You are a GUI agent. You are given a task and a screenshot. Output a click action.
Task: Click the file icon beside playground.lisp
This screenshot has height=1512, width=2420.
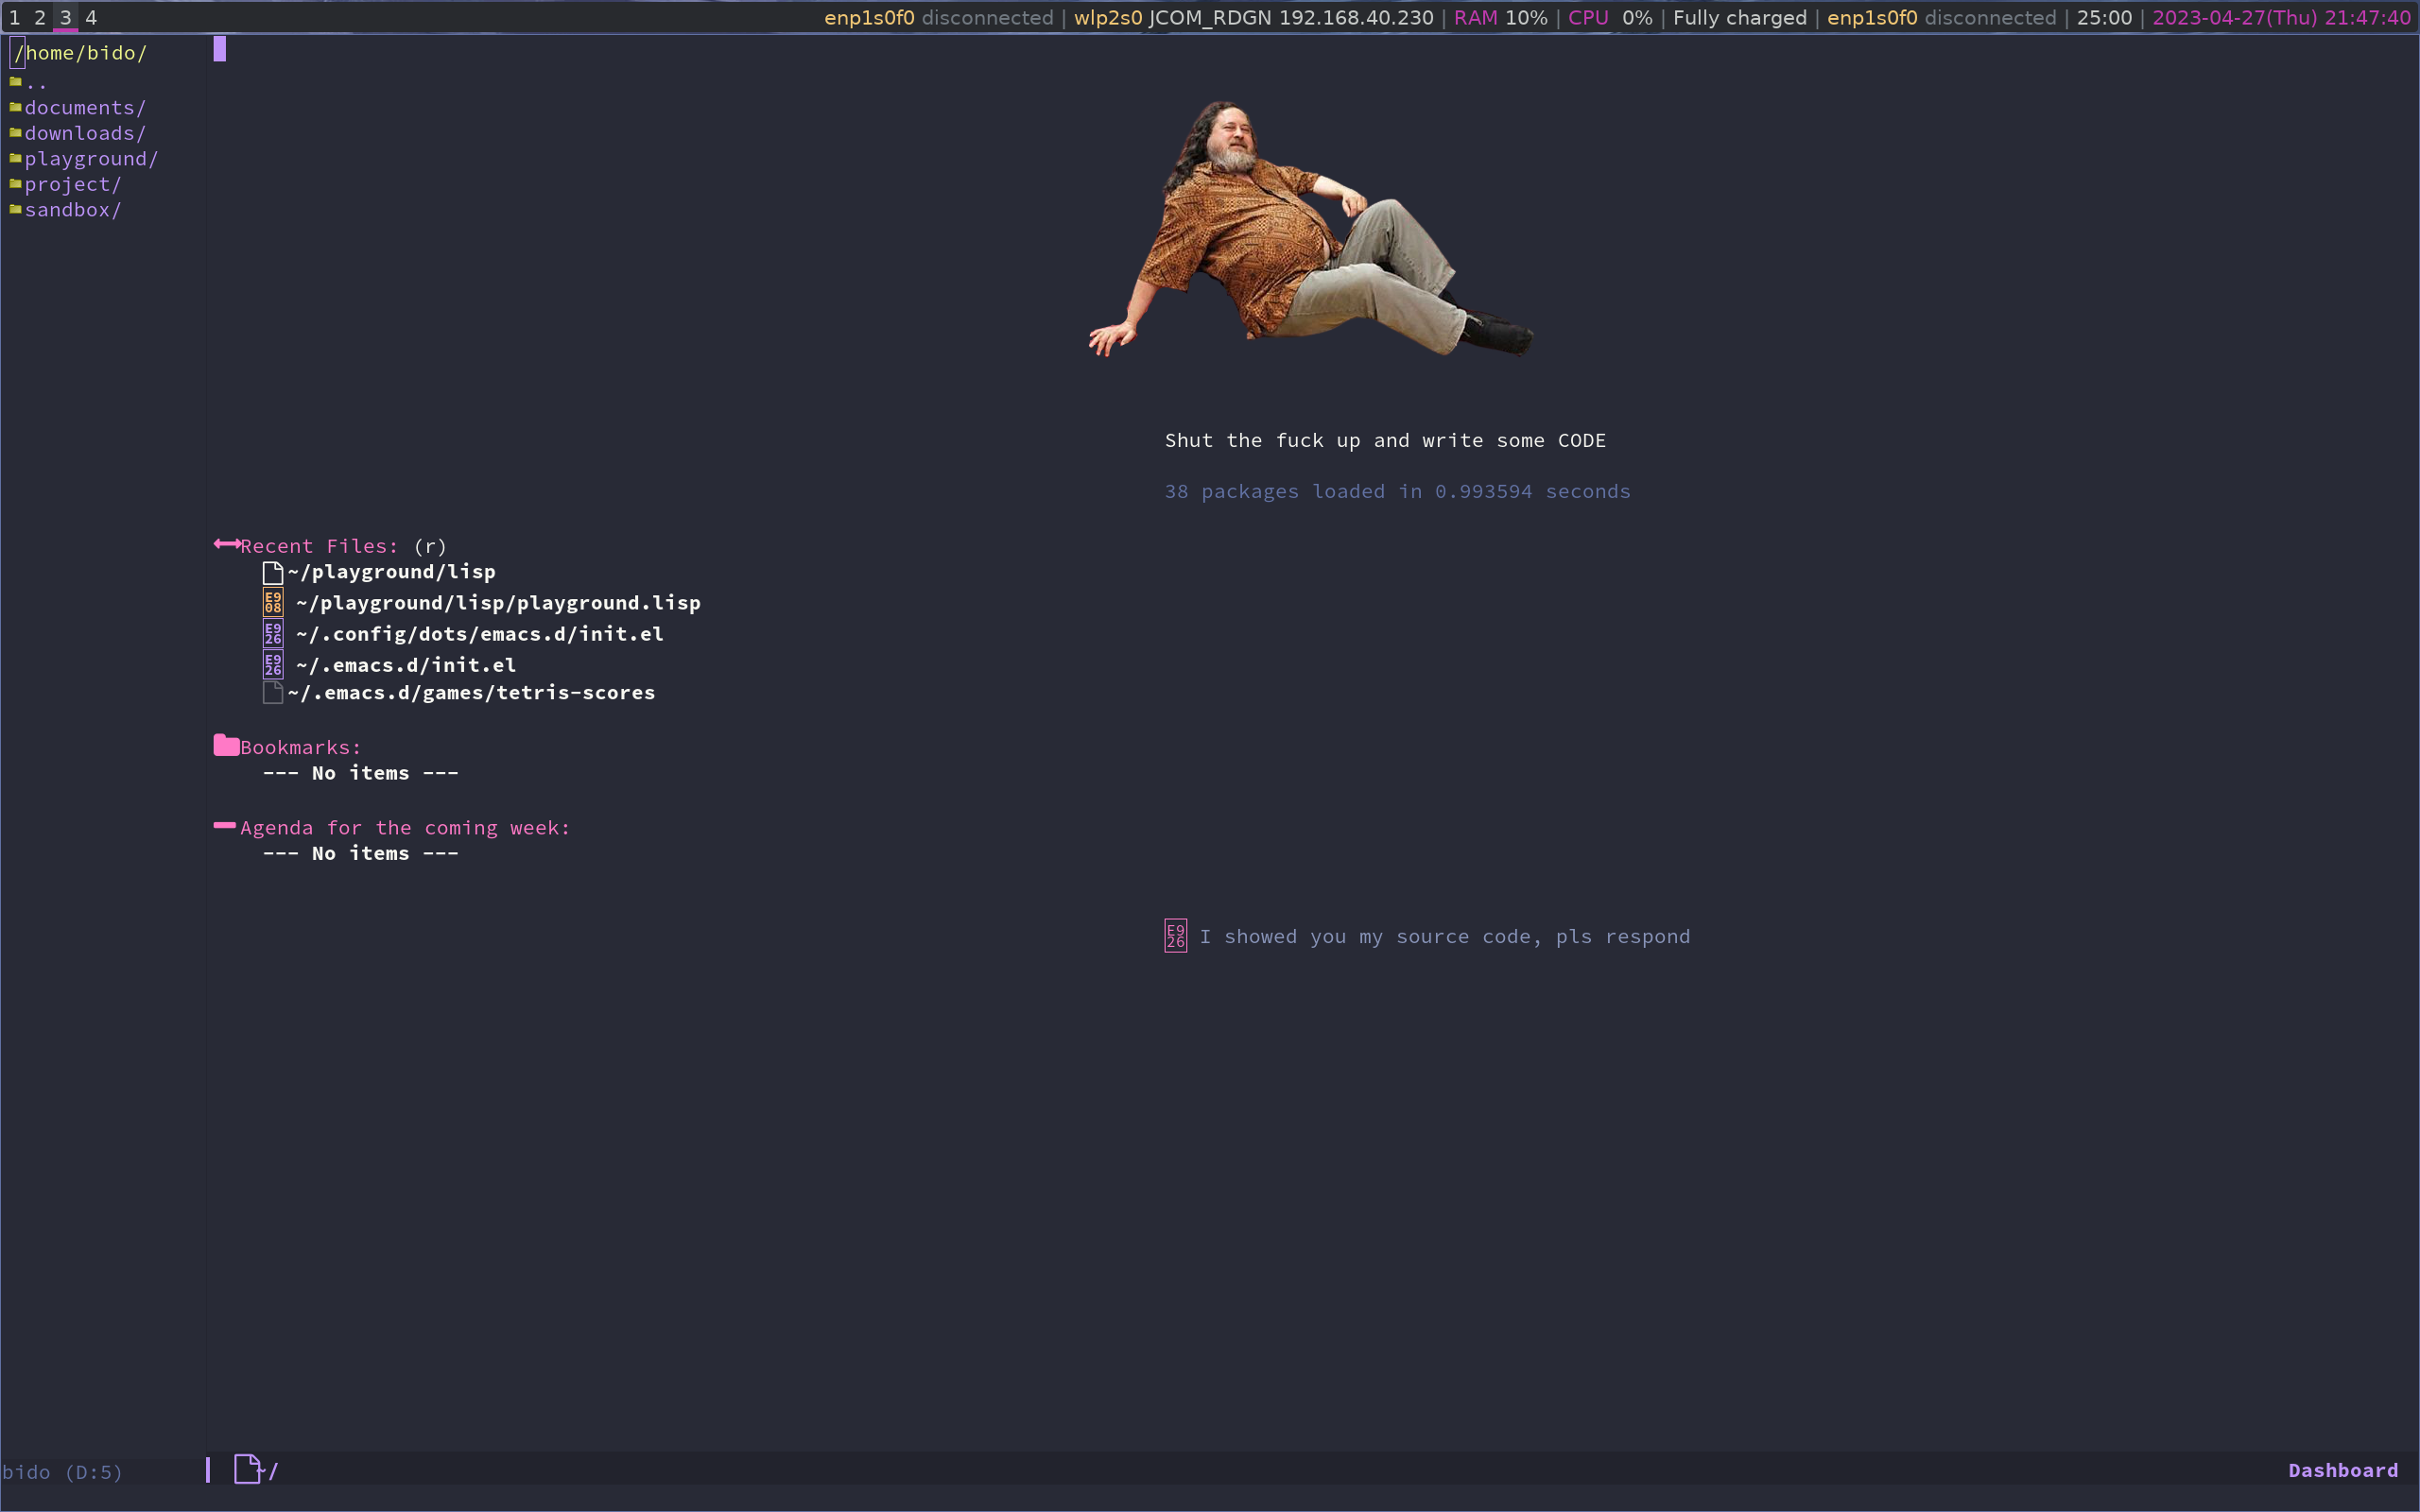273,602
